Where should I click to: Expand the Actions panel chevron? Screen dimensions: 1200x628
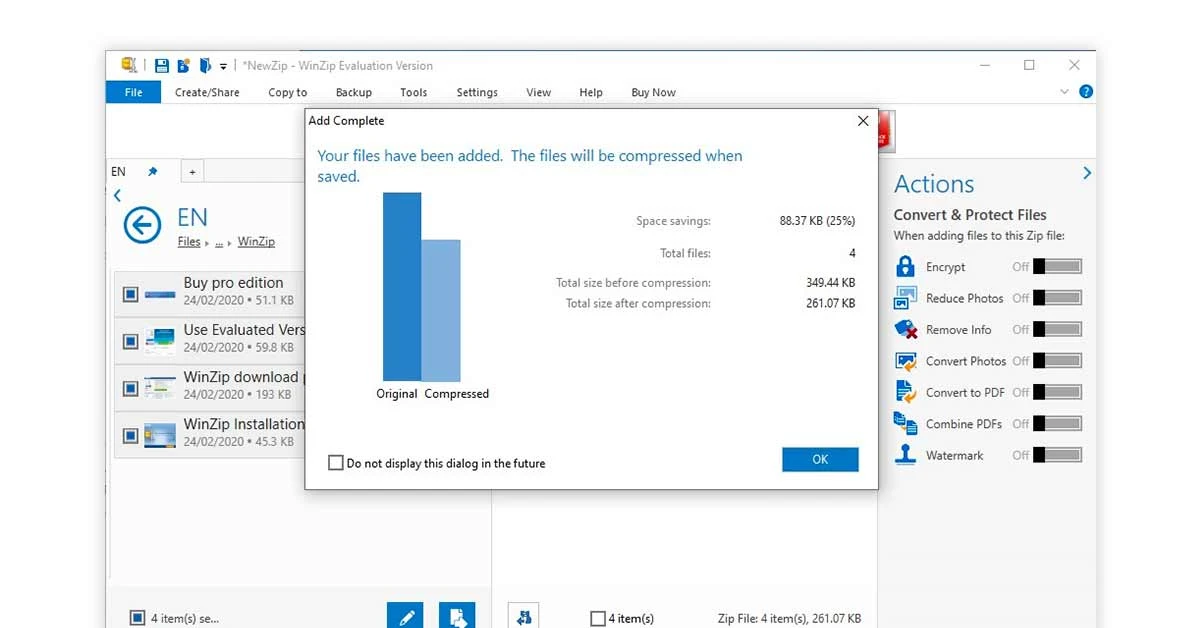click(1087, 172)
